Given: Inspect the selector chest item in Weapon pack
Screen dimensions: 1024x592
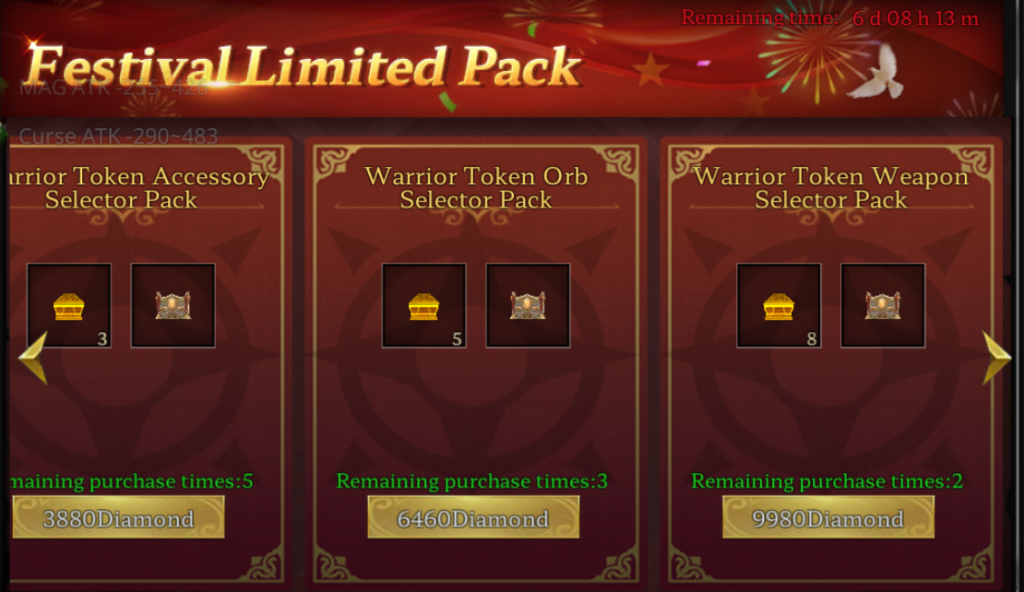Looking at the screenshot, I should tap(883, 306).
